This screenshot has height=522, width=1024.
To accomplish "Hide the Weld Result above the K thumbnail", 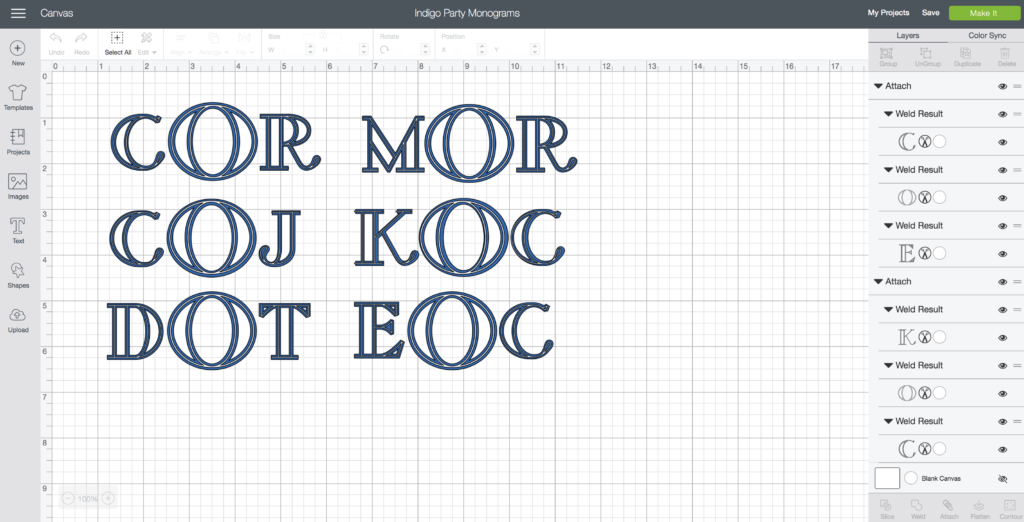I will pos(1002,310).
